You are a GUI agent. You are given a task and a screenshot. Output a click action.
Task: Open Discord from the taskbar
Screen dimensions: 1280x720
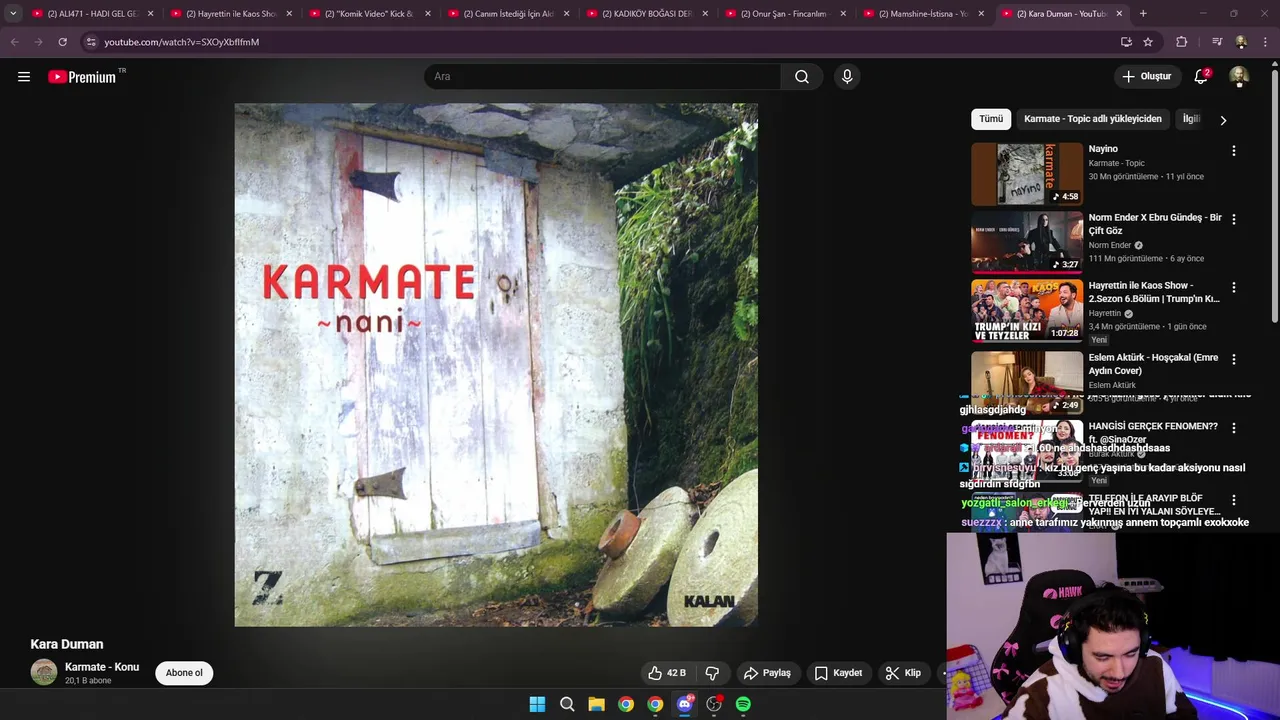coord(684,704)
